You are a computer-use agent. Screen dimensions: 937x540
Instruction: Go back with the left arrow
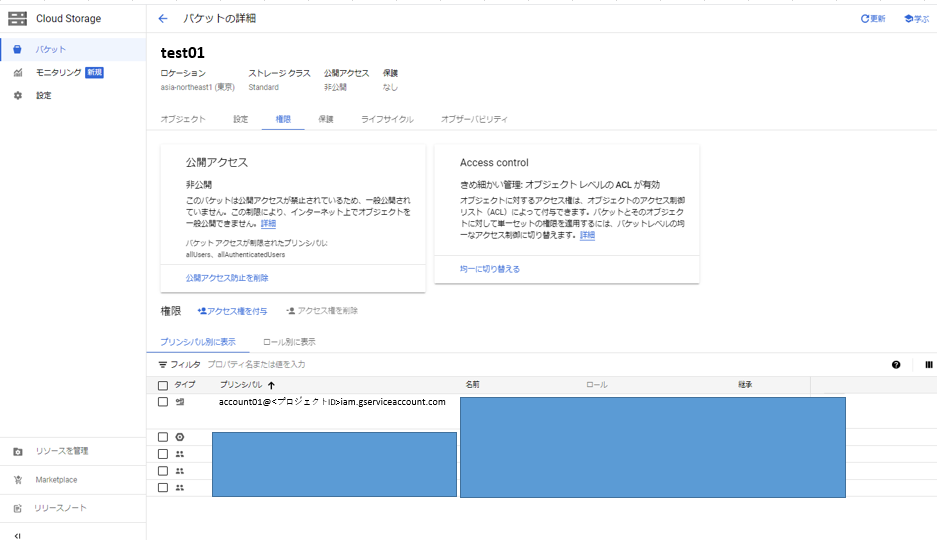click(163, 19)
